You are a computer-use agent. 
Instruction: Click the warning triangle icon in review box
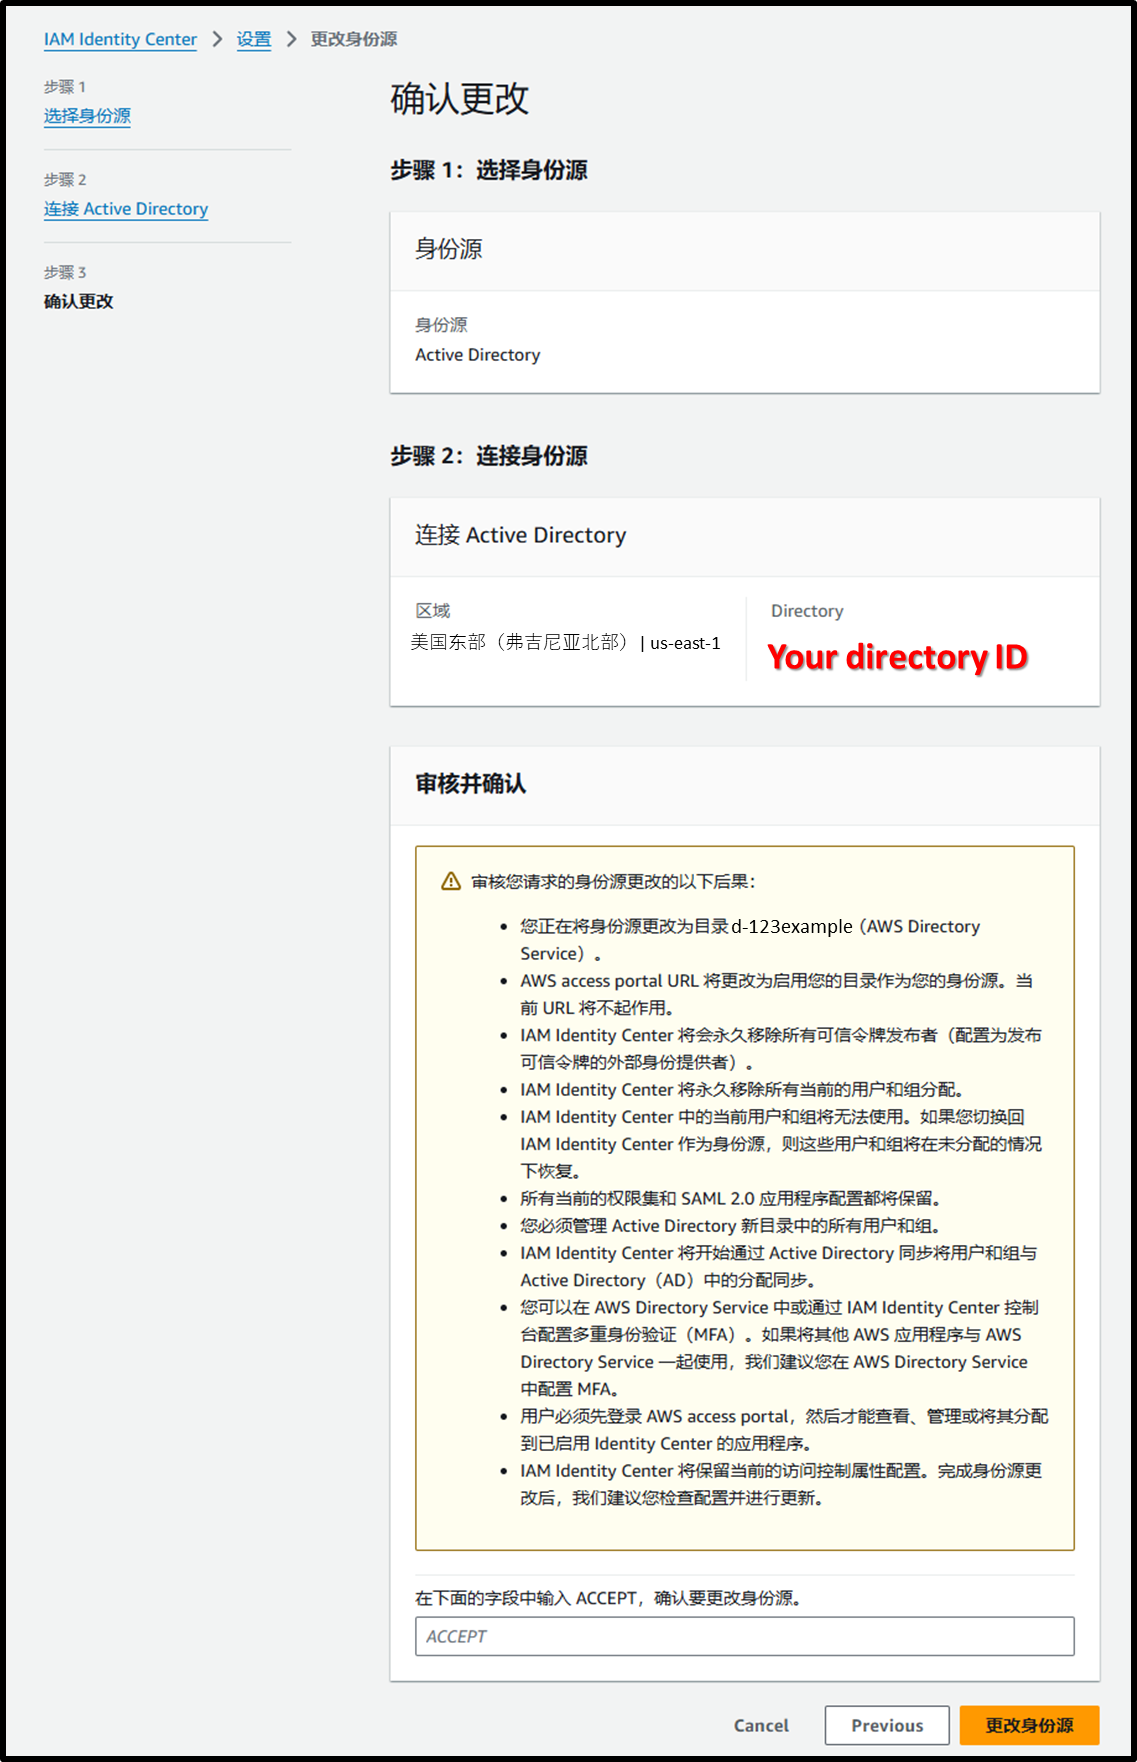451,881
